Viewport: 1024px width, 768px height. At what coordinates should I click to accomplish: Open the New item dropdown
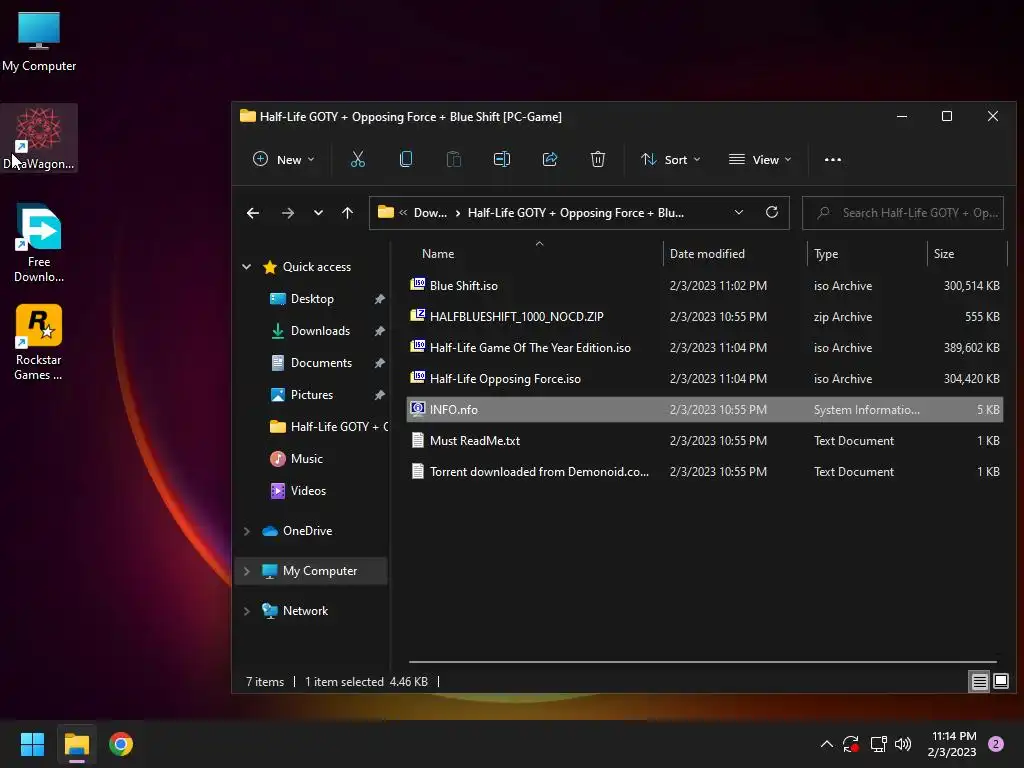[283, 159]
